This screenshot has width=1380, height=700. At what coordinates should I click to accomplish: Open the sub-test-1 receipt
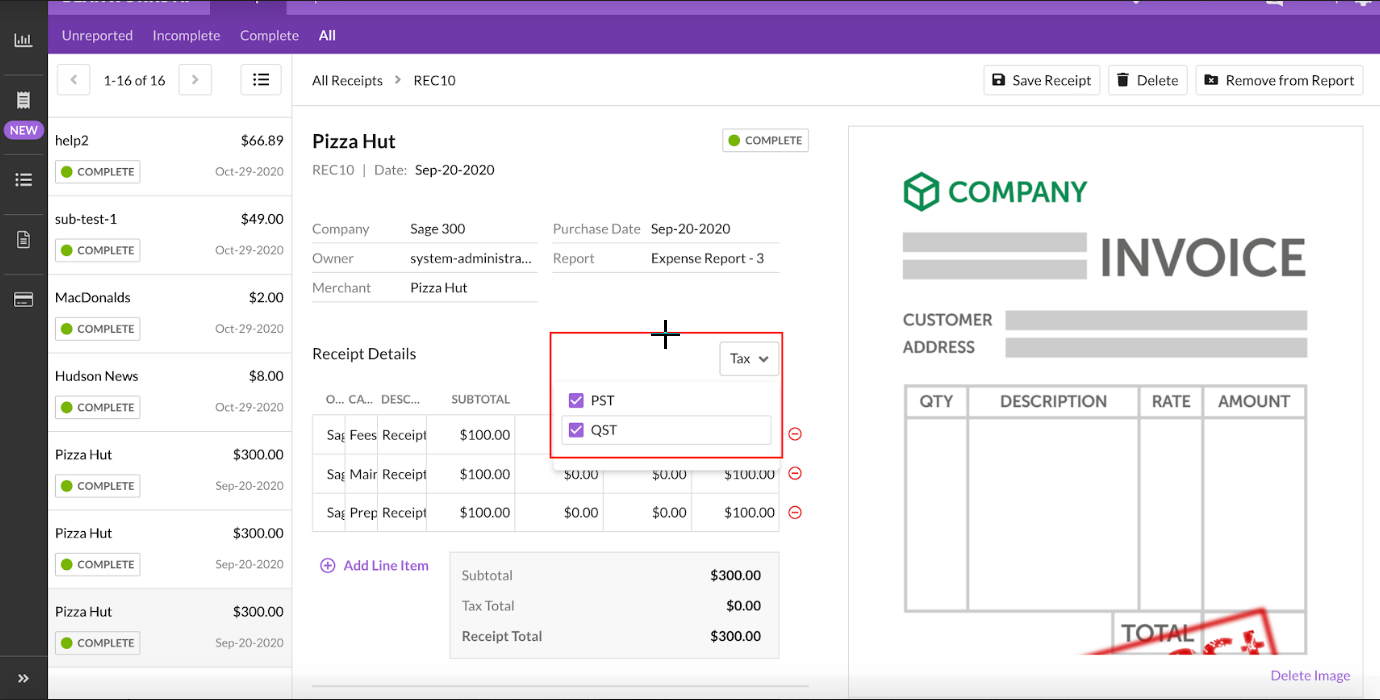point(170,235)
